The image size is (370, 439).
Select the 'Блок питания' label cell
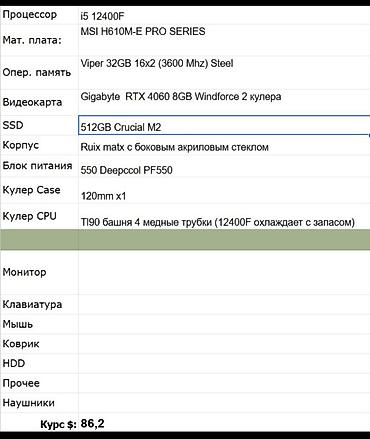click(39, 166)
